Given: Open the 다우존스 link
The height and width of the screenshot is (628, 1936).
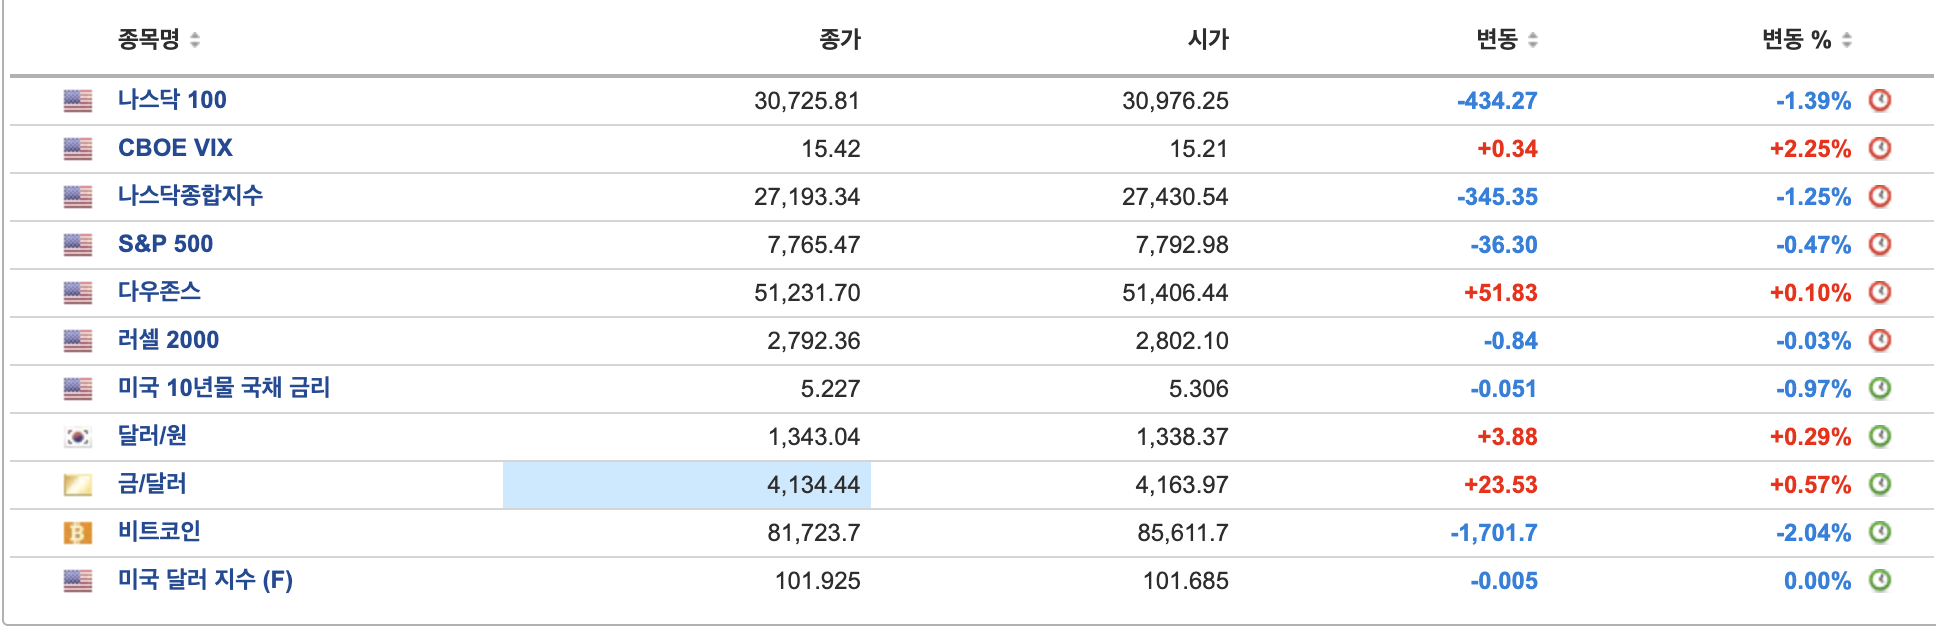Looking at the screenshot, I should click(159, 292).
